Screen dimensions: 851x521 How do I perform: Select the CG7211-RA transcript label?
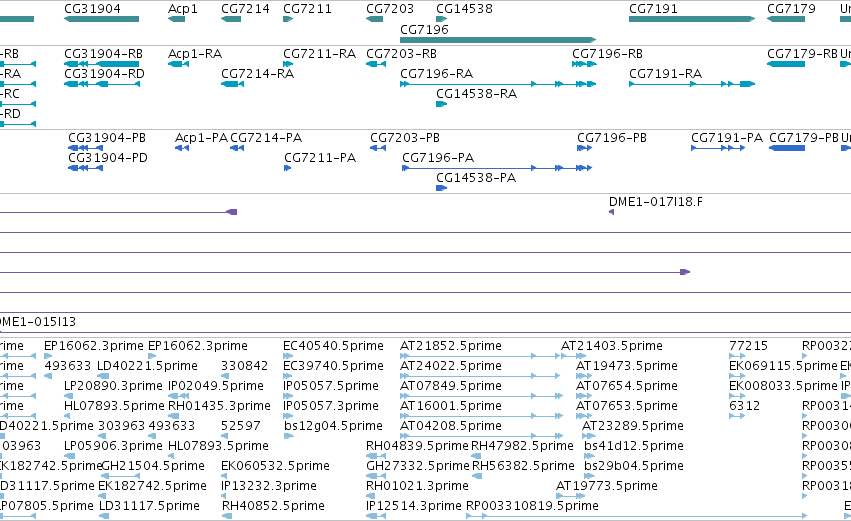click(x=320, y=54)
